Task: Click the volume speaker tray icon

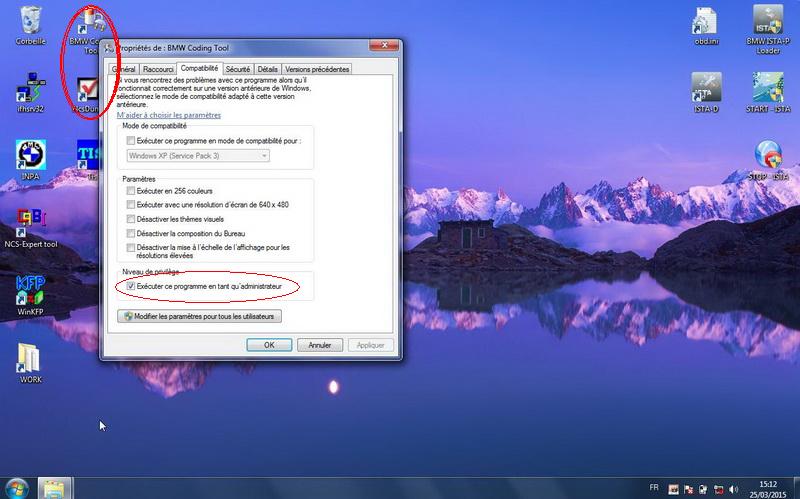Action: [733, 489]
